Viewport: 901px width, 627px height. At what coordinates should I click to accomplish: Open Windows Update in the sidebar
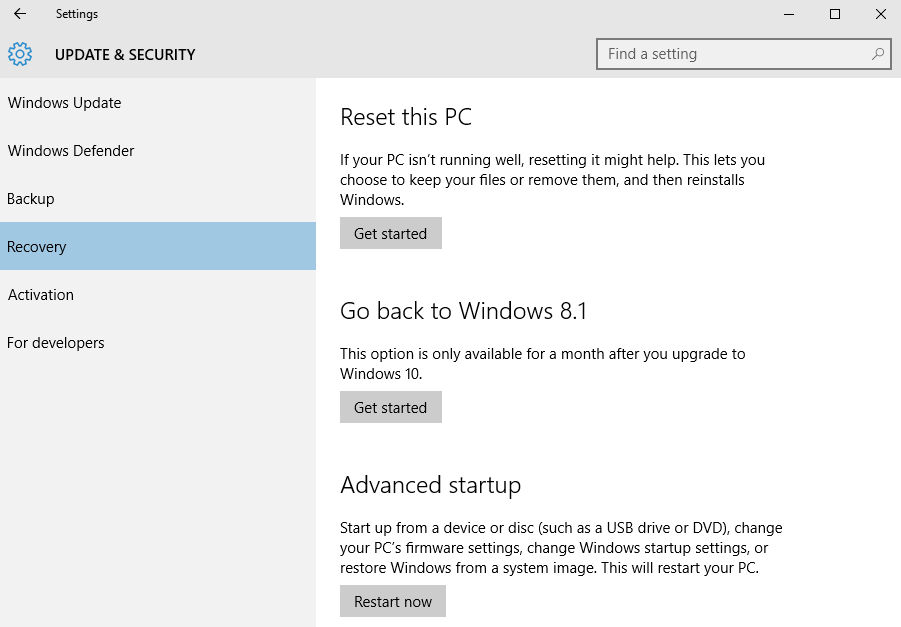pyautogui.click(x=64, y=103)
